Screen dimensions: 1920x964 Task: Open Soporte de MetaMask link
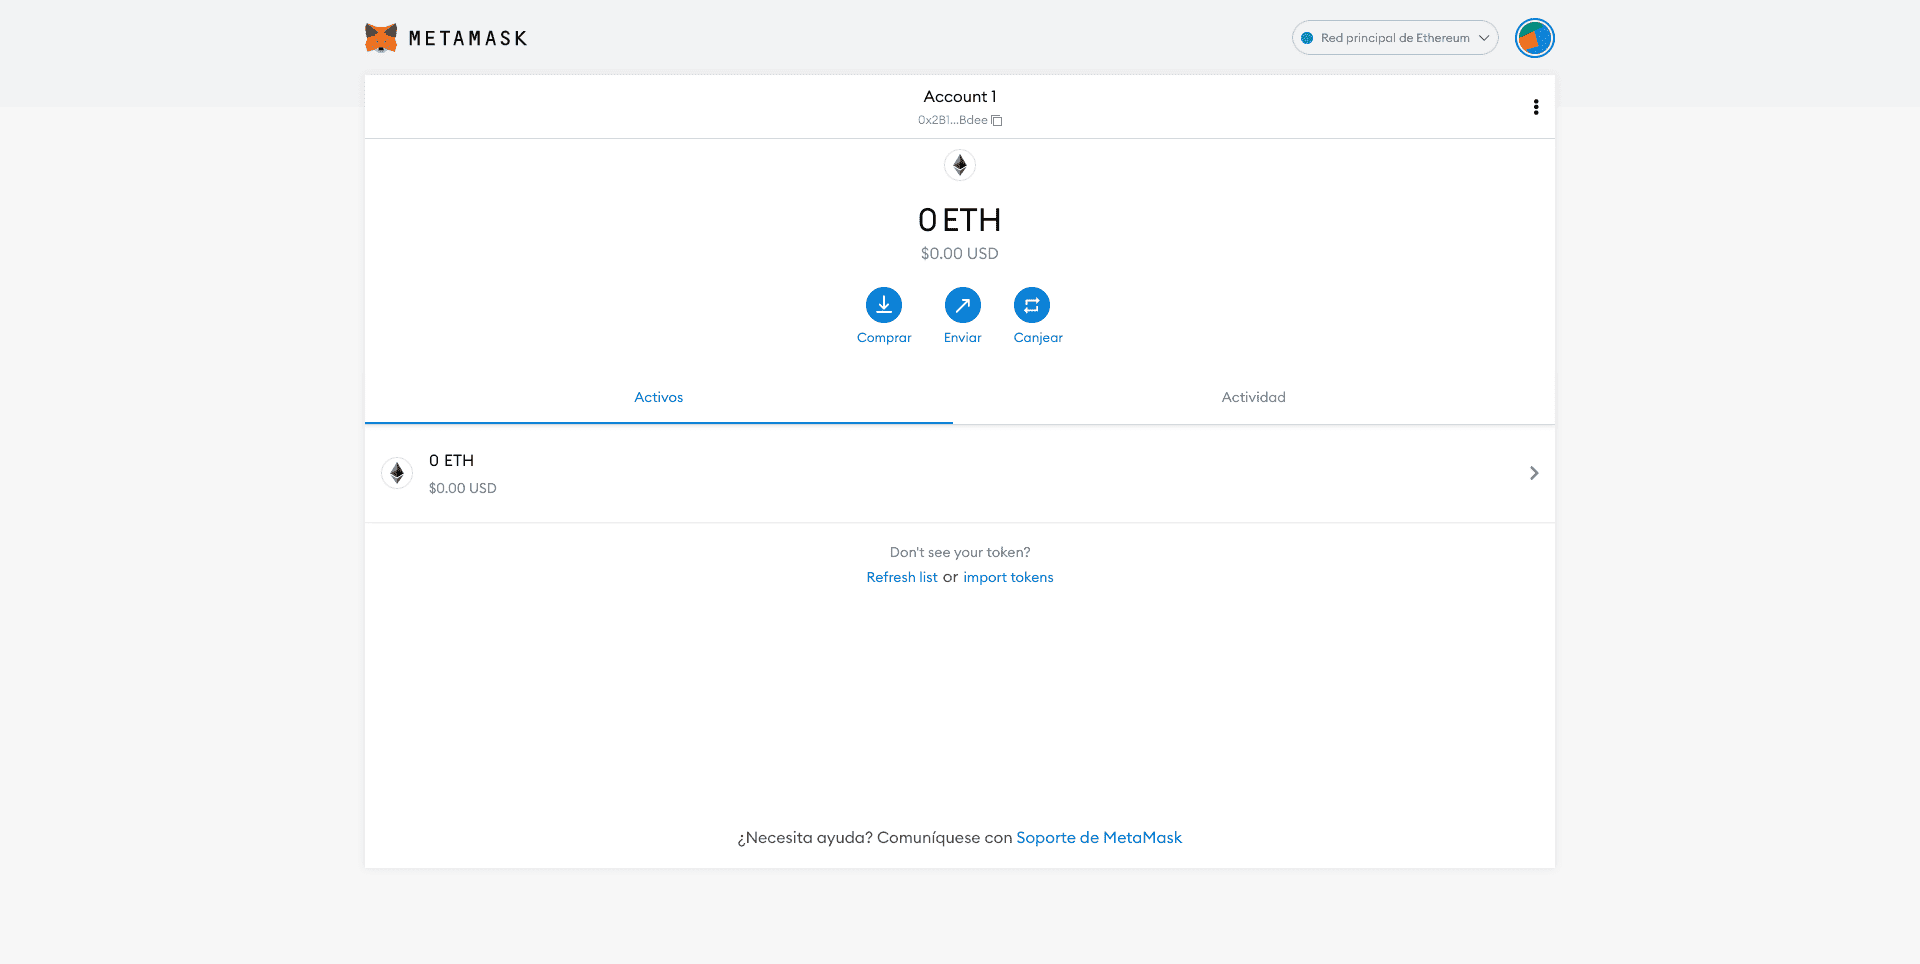coord(1099,838)
